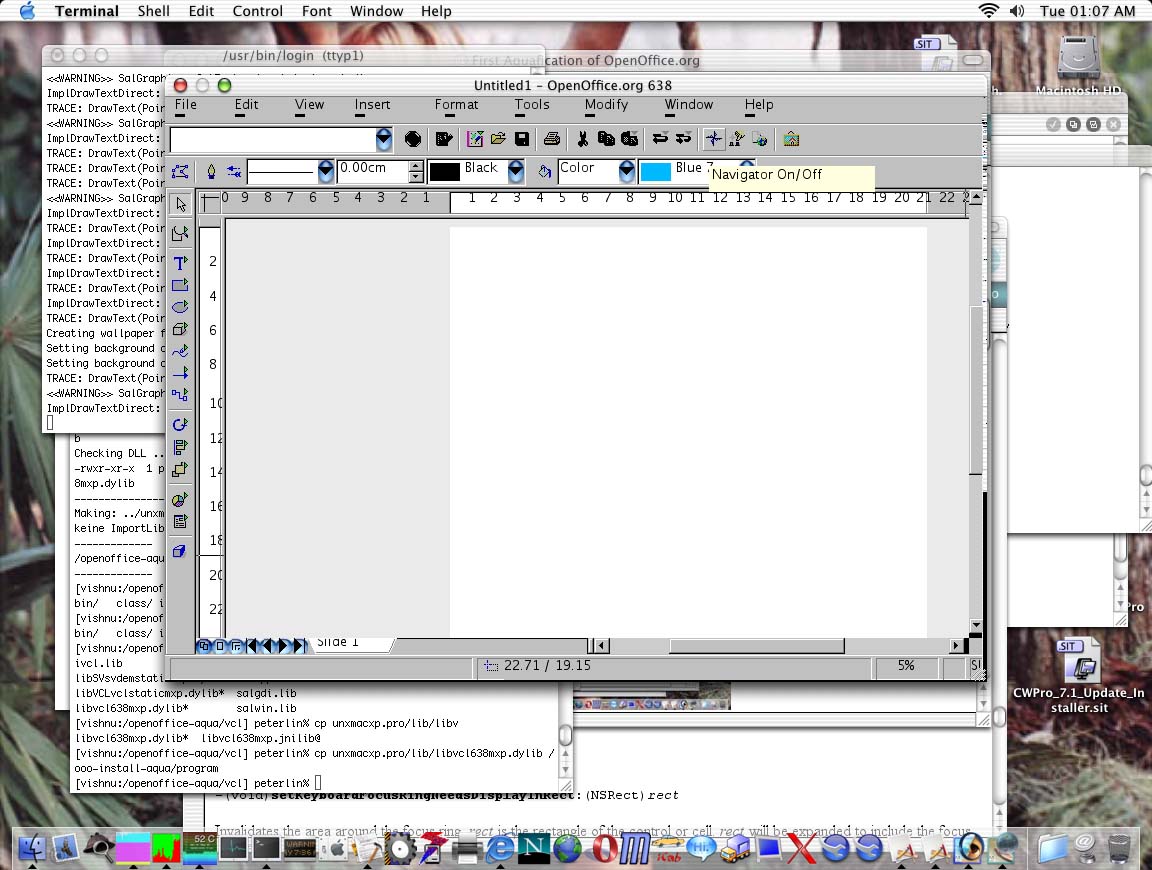Click the 0.00cm line width field
The image size is (1152, 870).
(373, 171)
